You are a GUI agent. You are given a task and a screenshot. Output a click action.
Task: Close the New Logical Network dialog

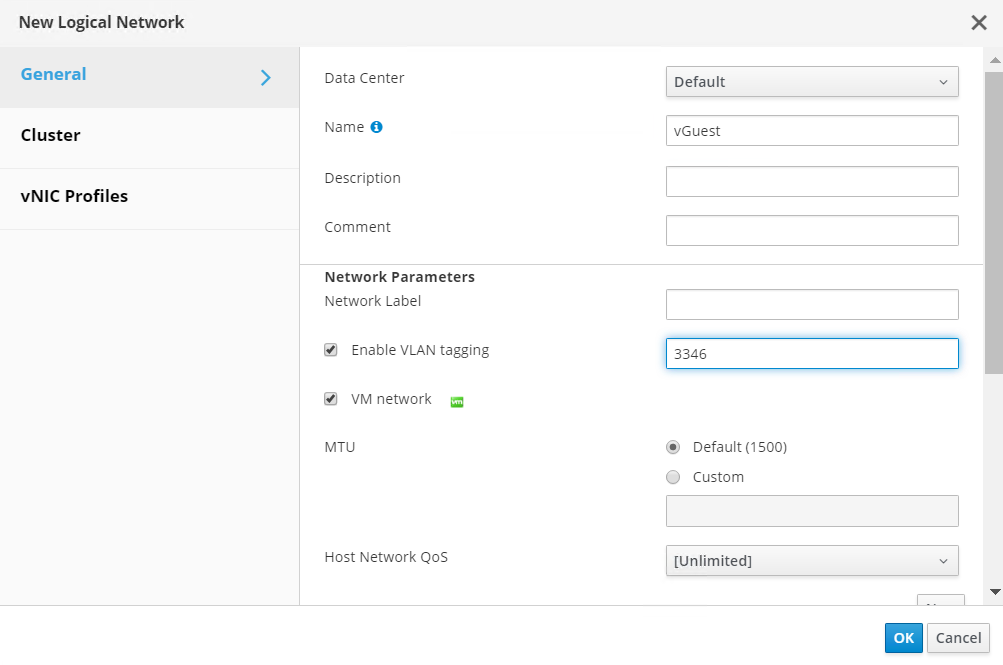pos(979,23)
